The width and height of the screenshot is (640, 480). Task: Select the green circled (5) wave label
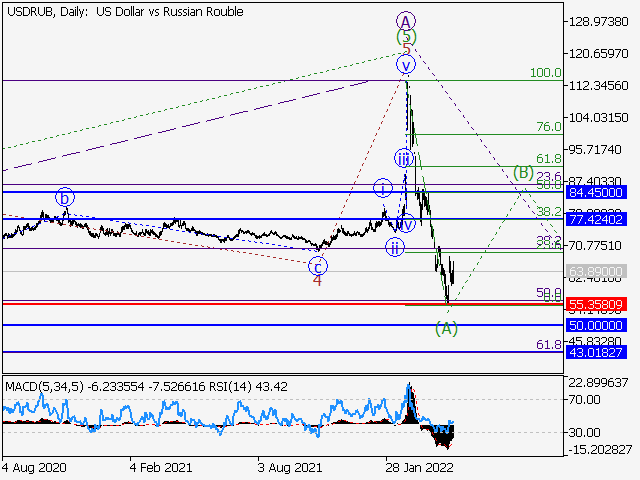click(406, 37)
